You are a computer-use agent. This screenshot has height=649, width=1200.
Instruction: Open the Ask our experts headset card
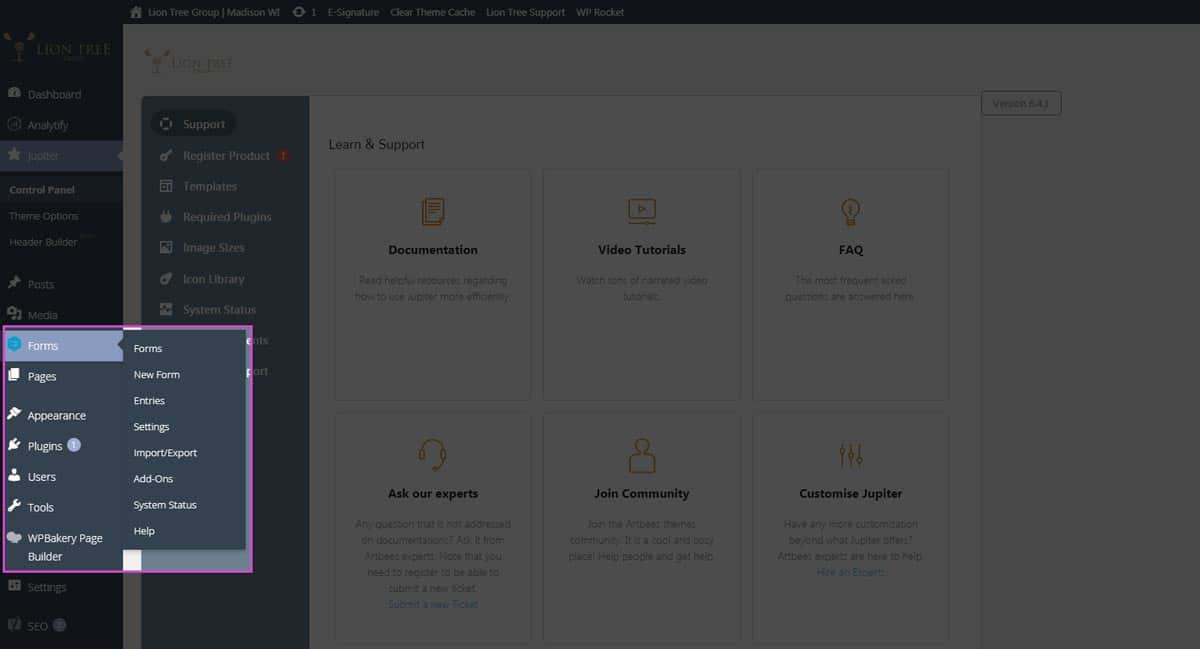point(433,527)
